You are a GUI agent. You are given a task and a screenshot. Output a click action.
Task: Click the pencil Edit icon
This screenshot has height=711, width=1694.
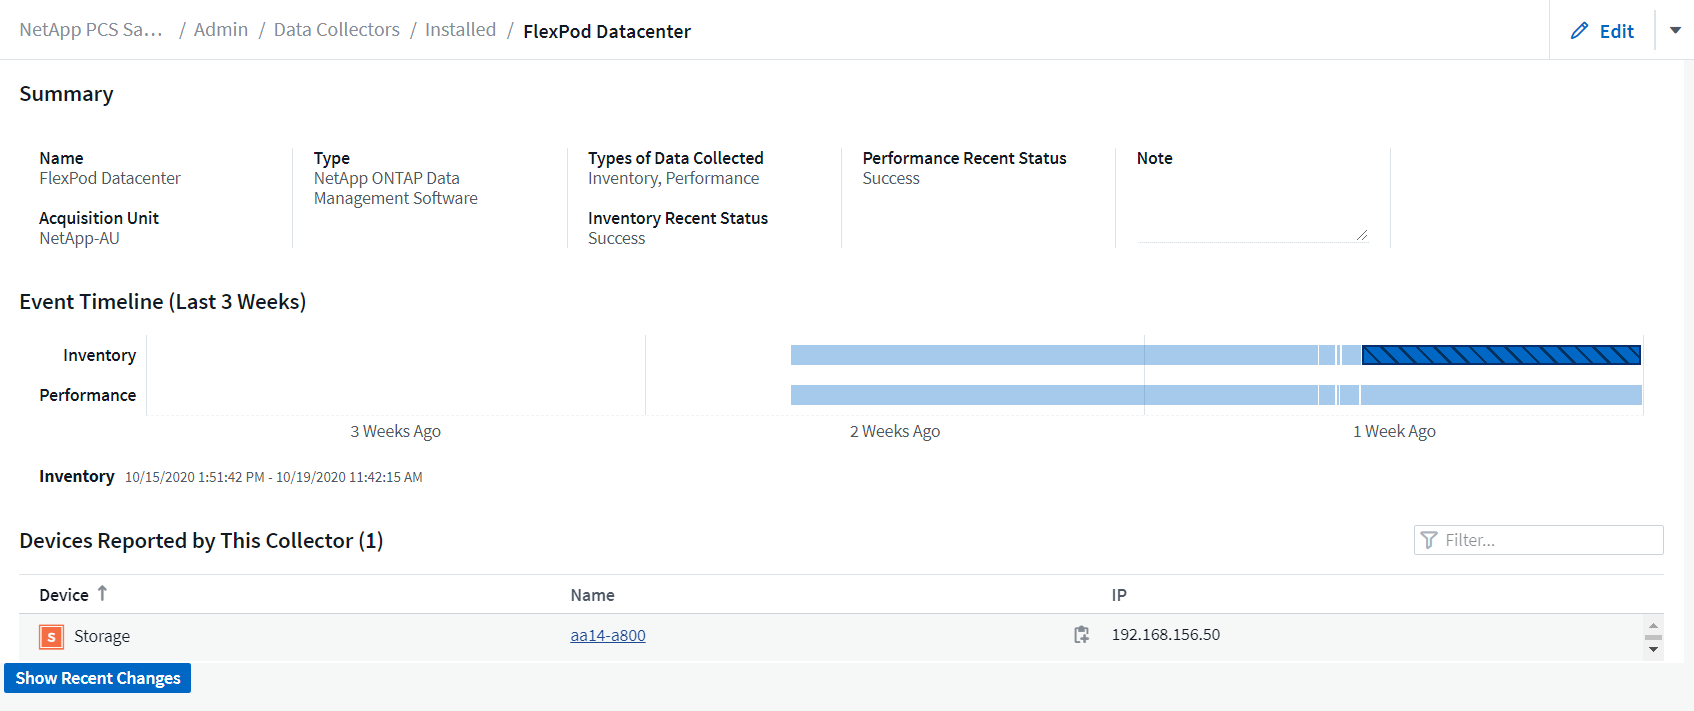pos(1580,31)
